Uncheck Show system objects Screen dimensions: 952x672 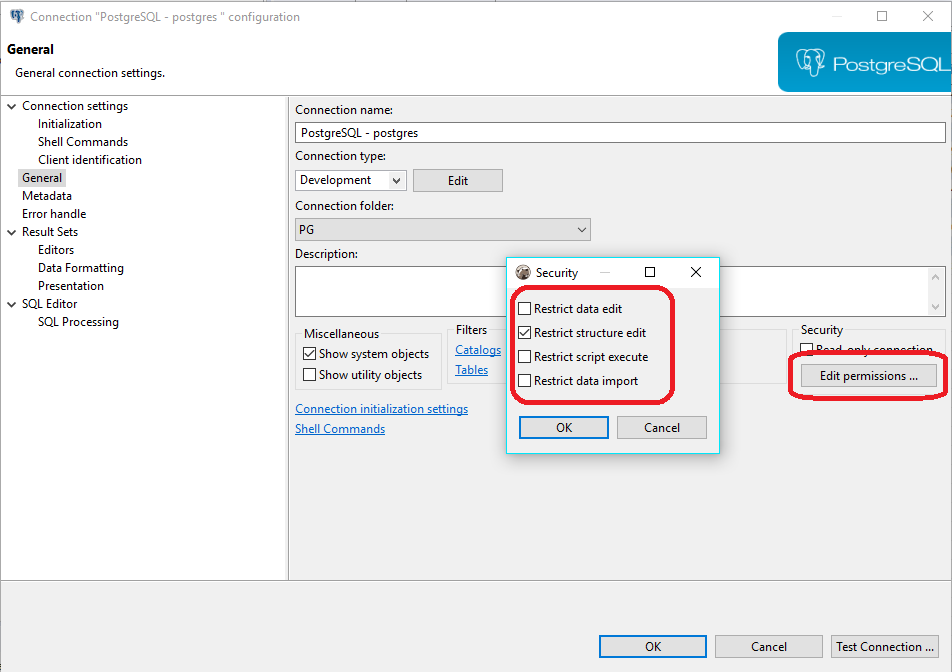[310, 354]
